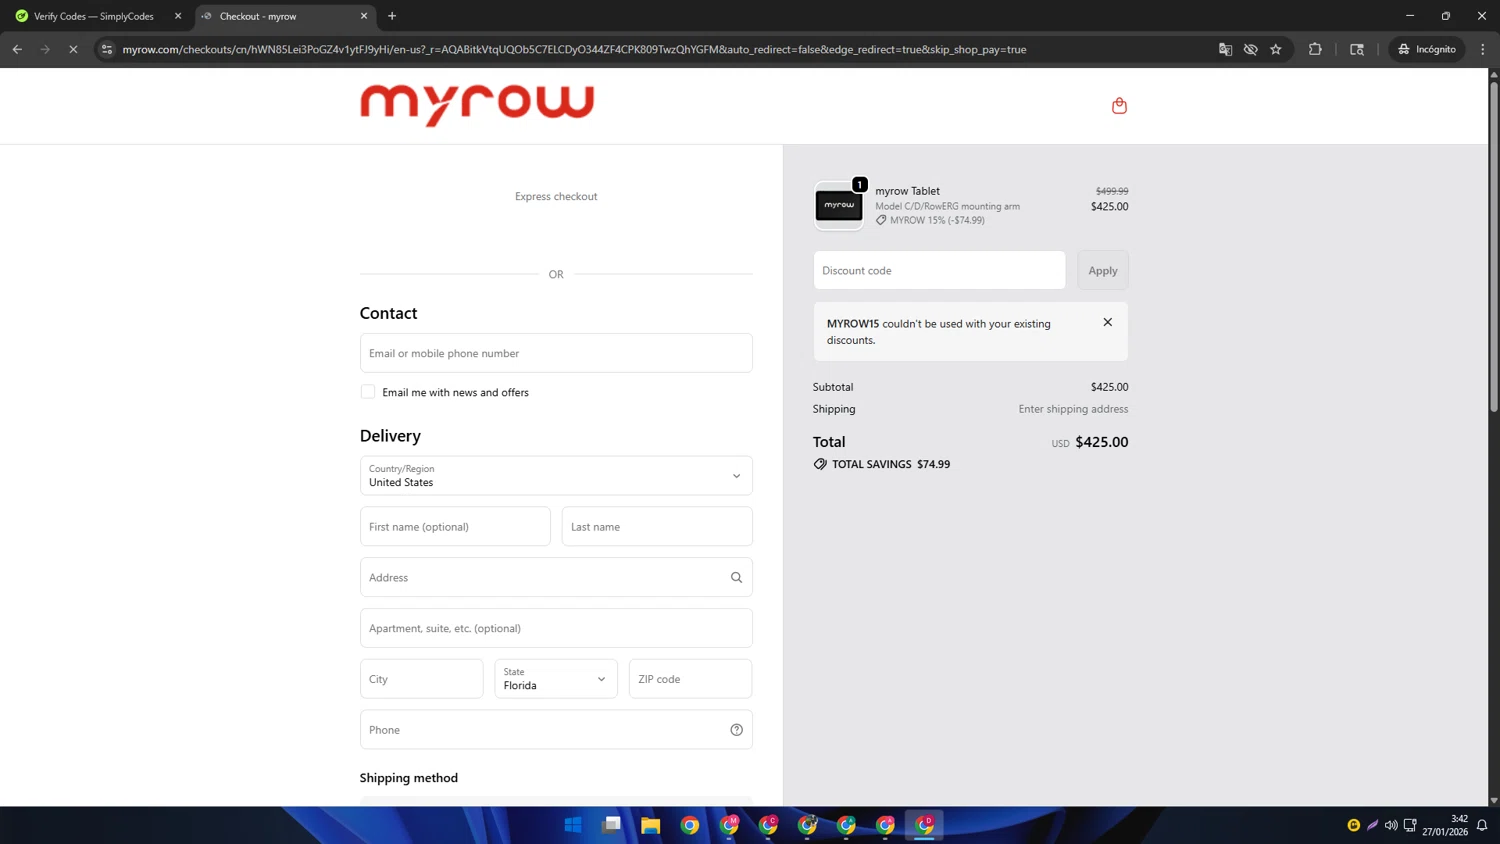This screenshot has width=1500, height=844.
Task: Open the Country/Region dropdown
Action: [556, 476]
